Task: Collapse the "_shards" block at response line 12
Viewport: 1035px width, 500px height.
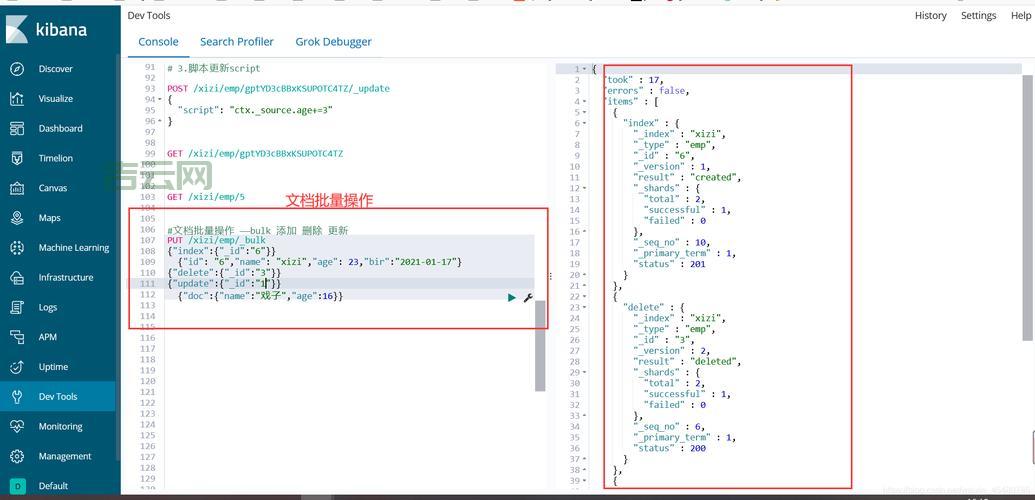Action: click(585, 188)
